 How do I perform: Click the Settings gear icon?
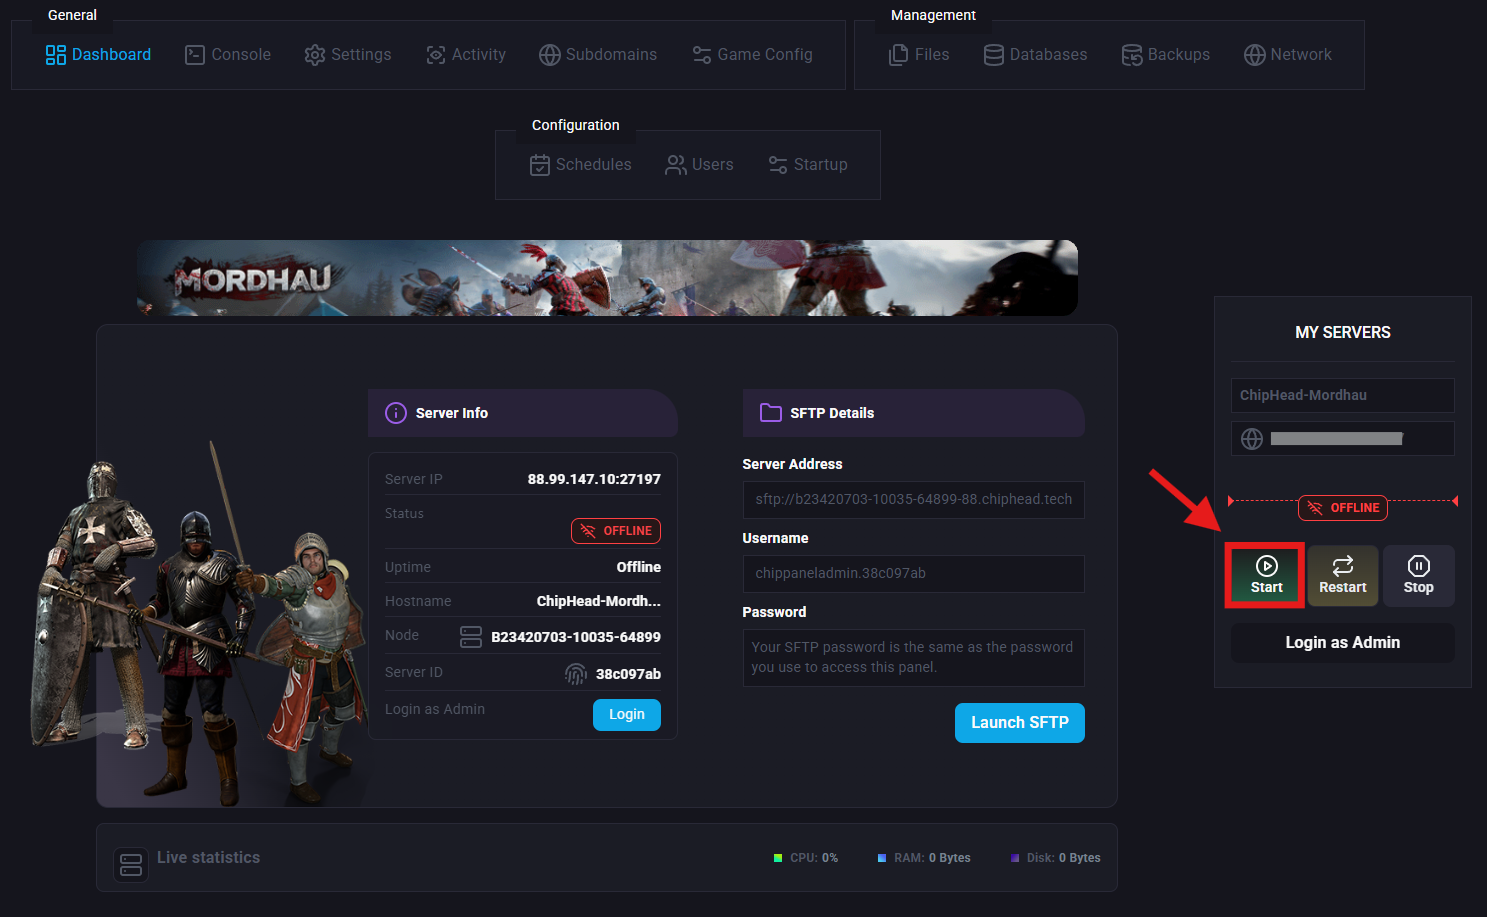coord(315,55)
